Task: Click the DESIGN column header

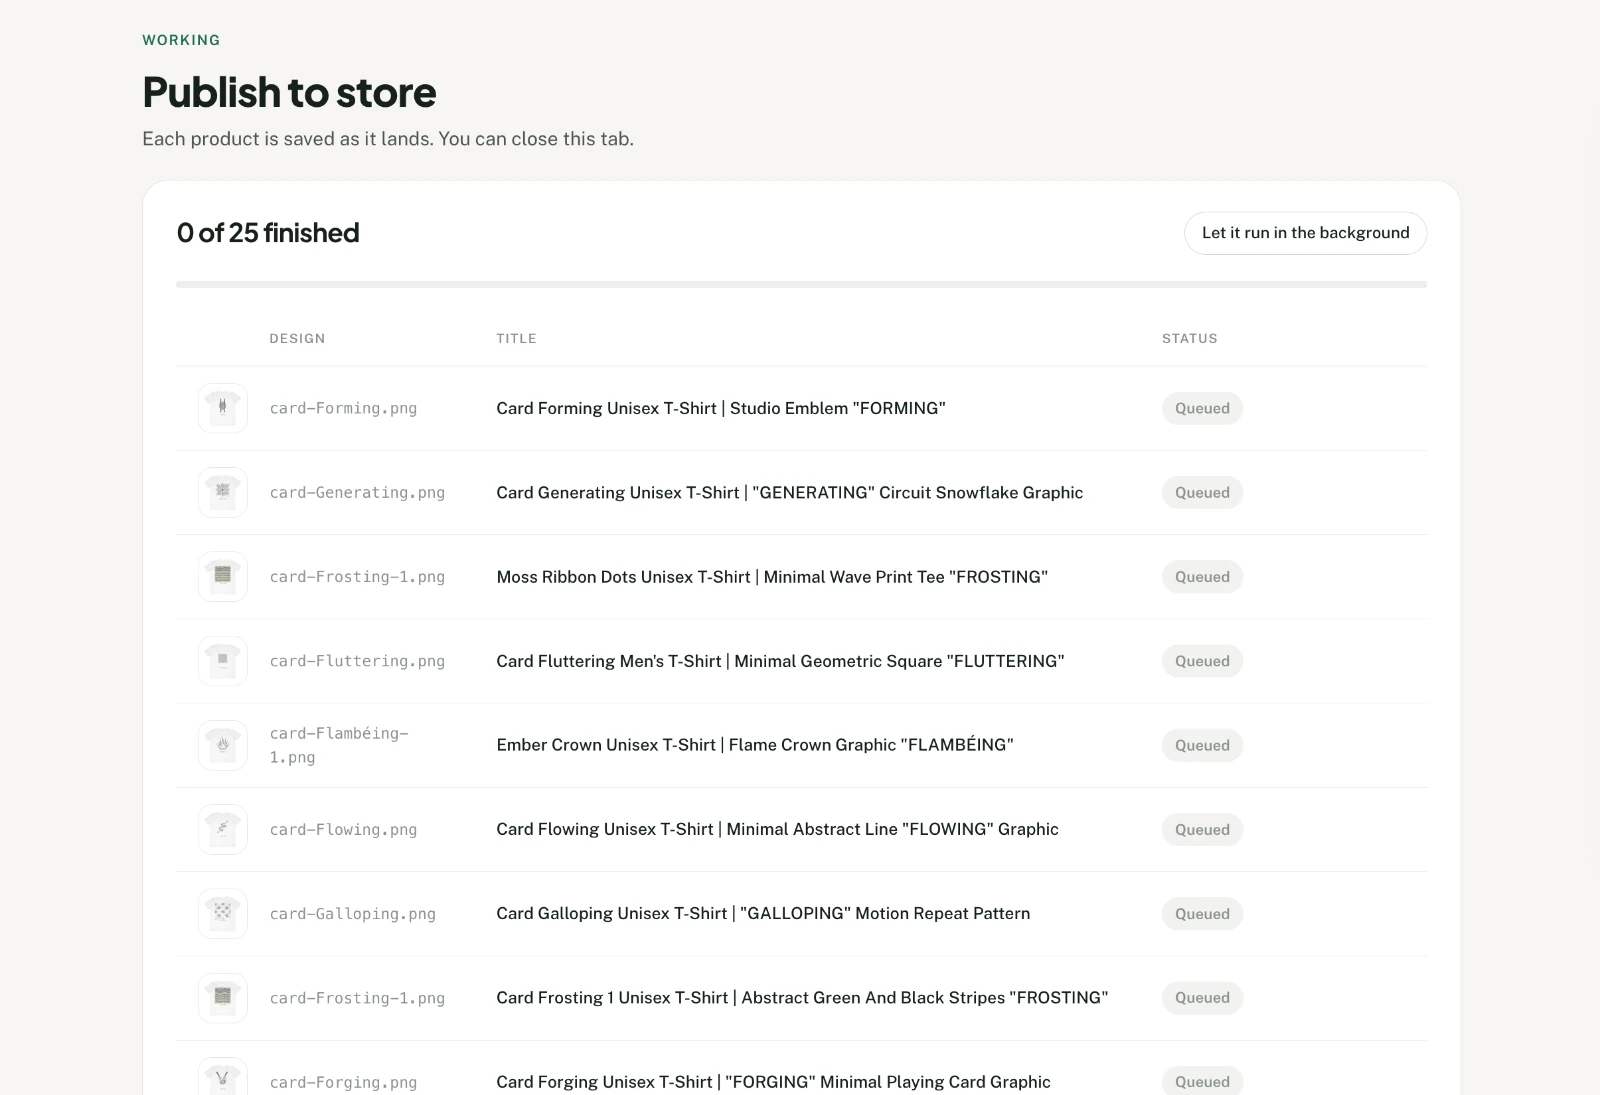Action: (297, 338)
